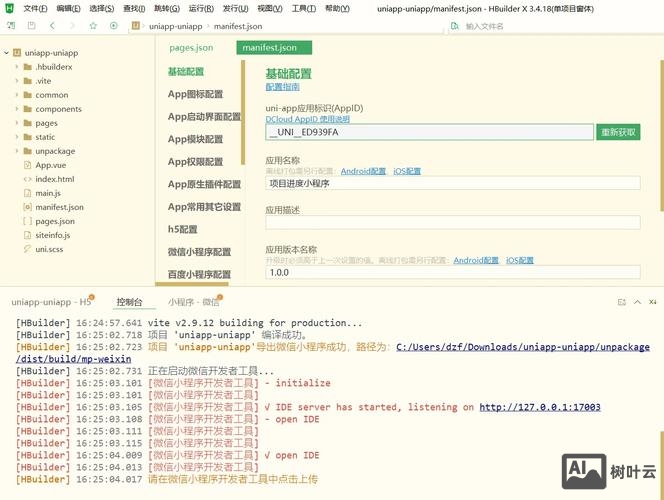Open the 视图(V) menu
The height and width of the screenshot is (500, 664).
270,8
